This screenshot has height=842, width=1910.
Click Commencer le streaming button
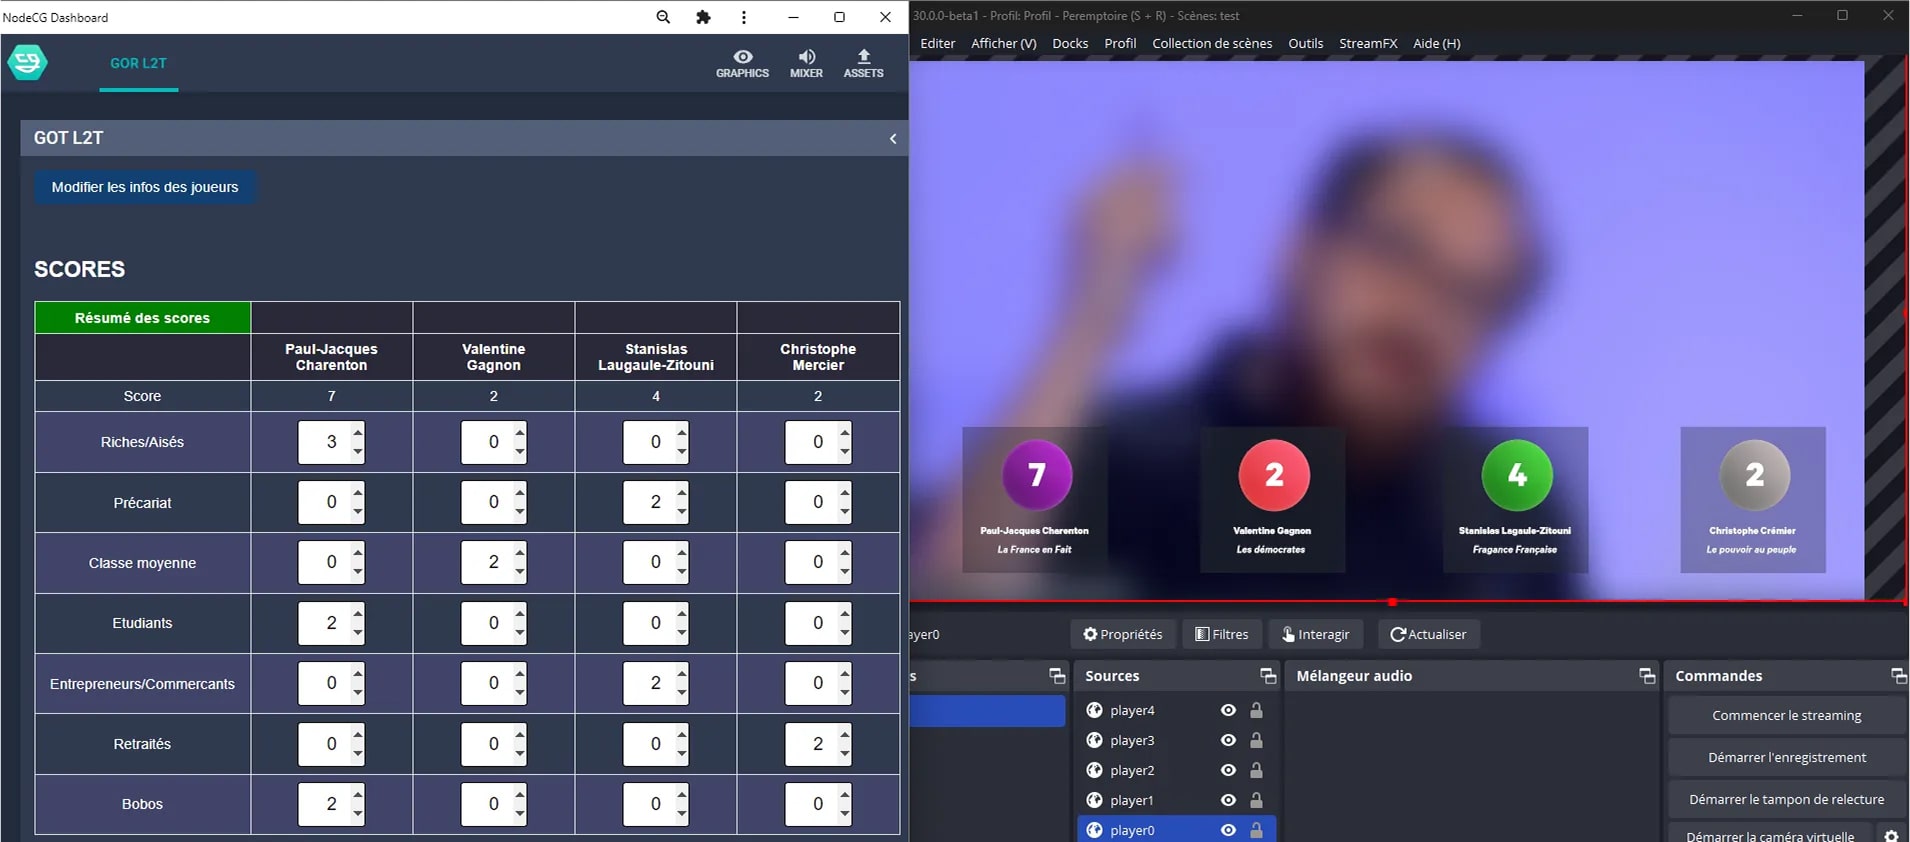pyautogui.click(x=1786, y=715)
